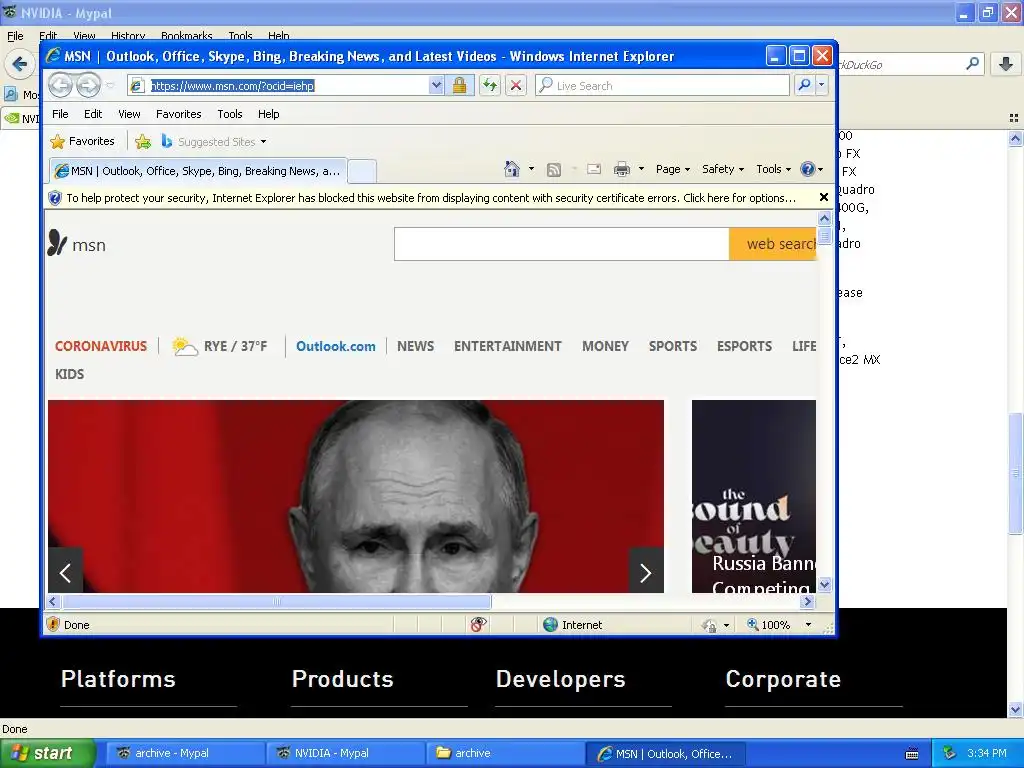Click the IE vertical scroll down arrow
Viewport: 1024px width, 768px height.
click(824, 584)
